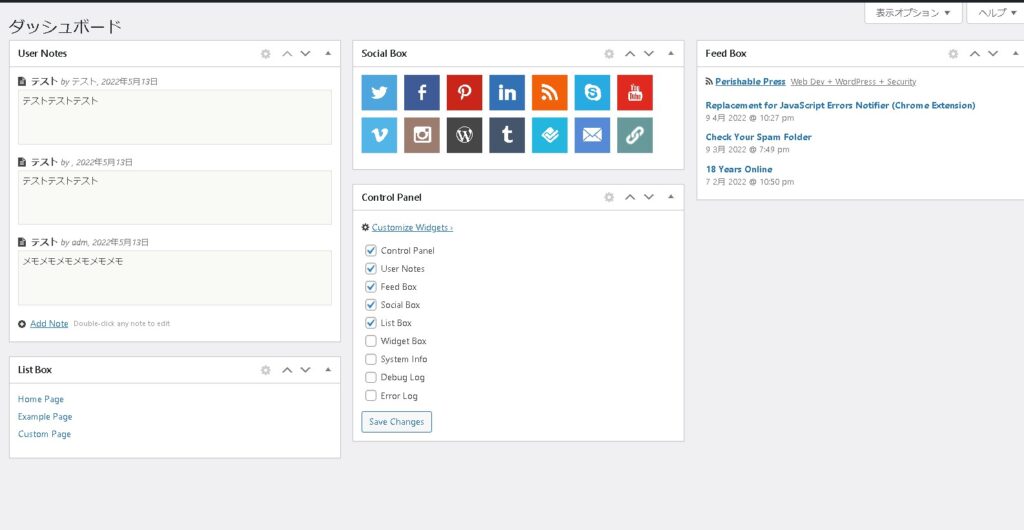The image size is (1024, 530).
Task: Check the Debug Log checkbox
Action: [371, 377]
